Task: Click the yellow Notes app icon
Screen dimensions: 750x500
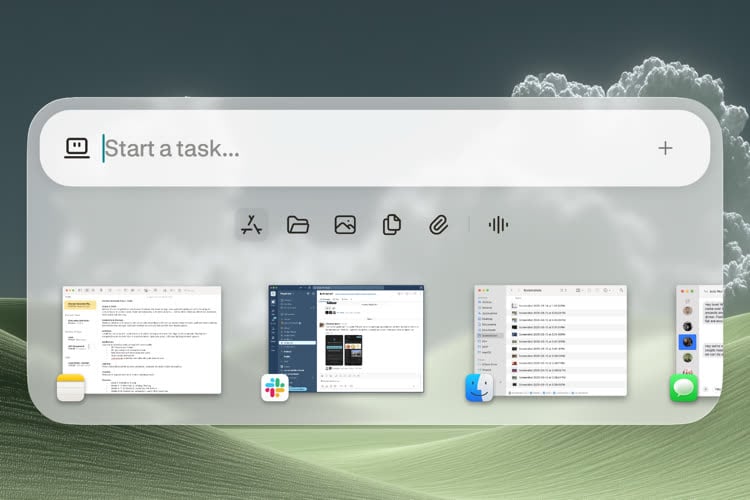Action: click(70, 388)
